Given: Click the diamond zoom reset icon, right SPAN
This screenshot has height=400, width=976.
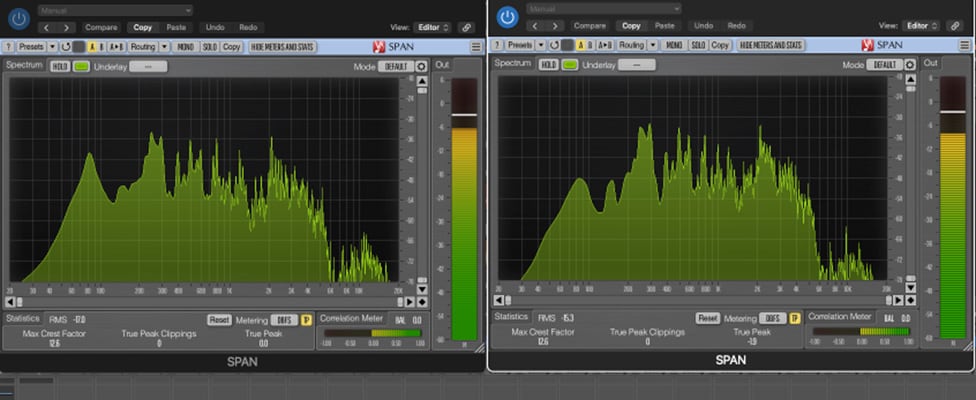Looking at the screenshot, I should 911,300.
